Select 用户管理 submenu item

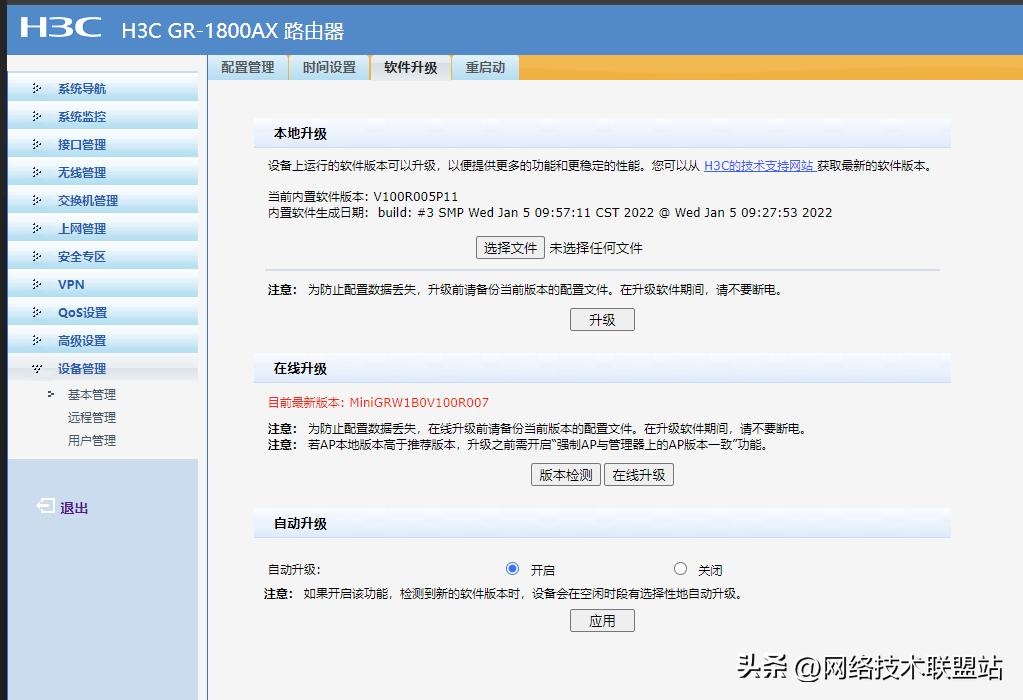click(x=91, y=441)
